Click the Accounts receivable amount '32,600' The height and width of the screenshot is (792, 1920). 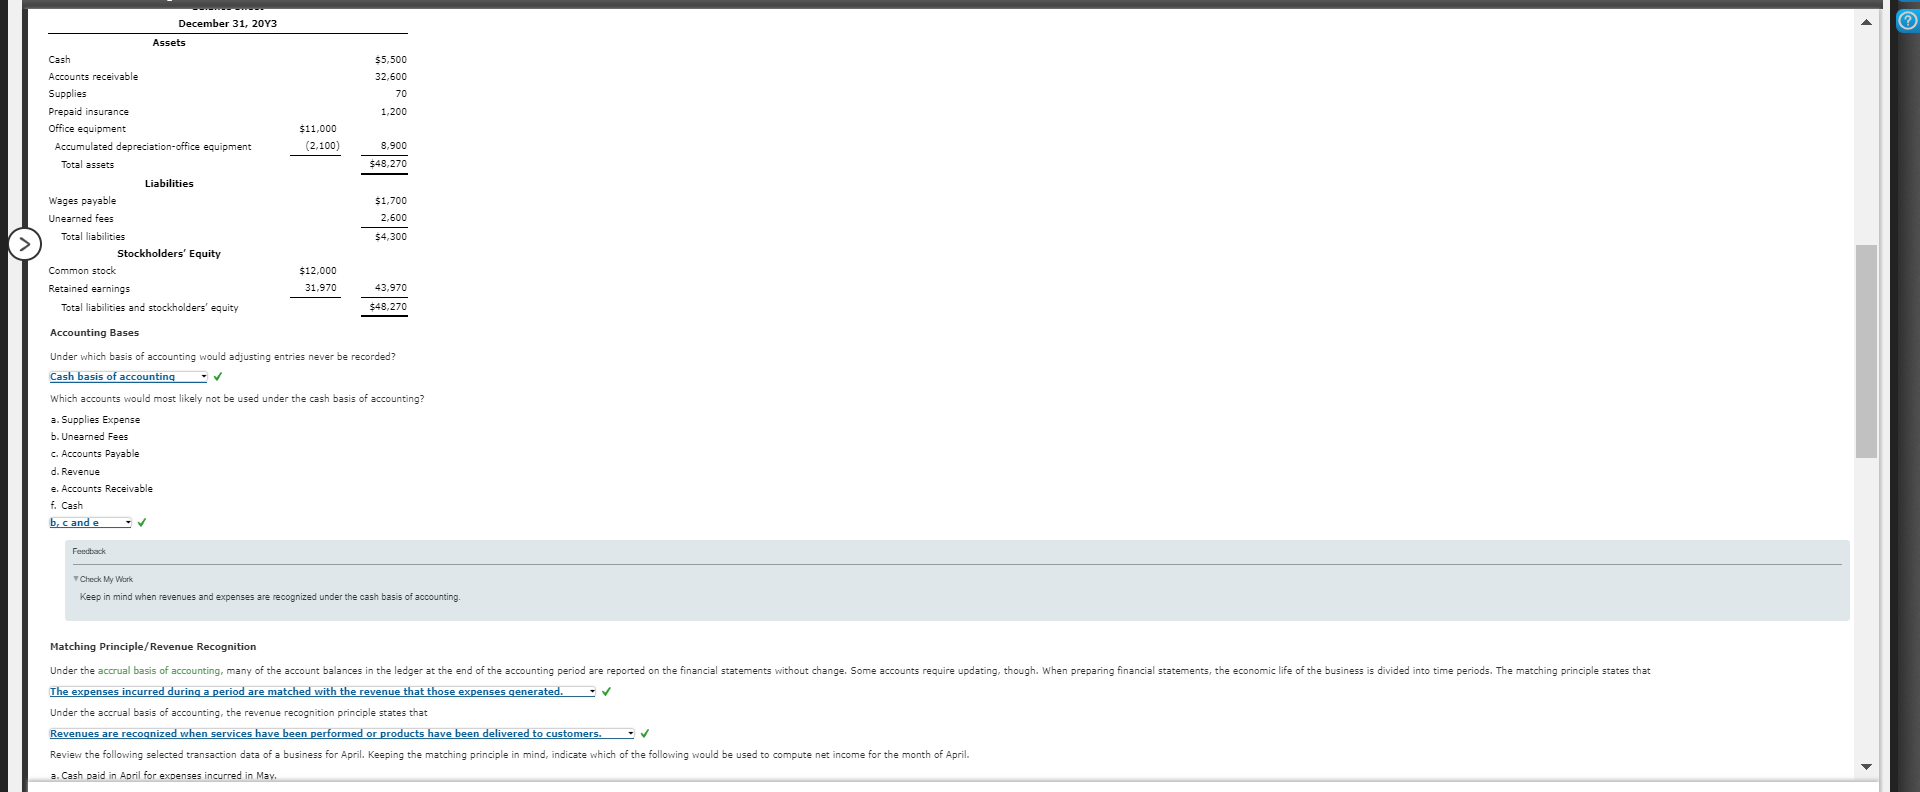[x=391, y=77]
